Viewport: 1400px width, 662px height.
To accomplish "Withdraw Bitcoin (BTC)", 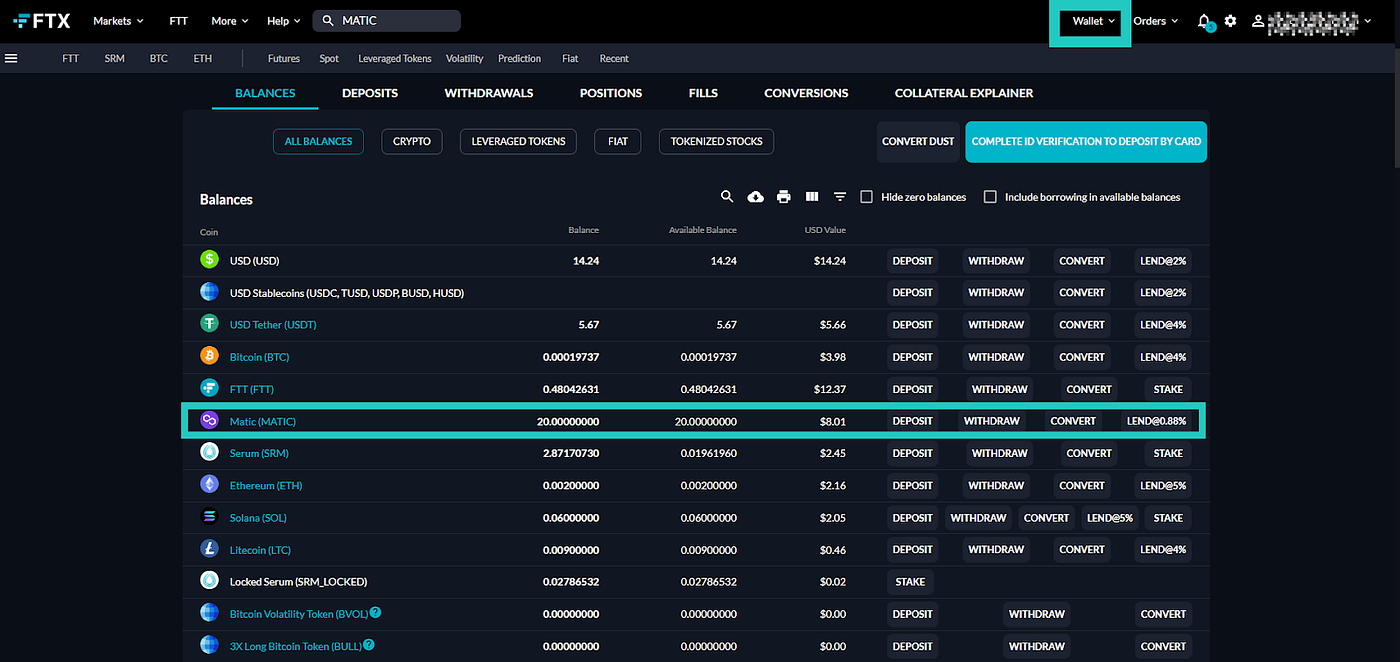I will click(996, 357).
